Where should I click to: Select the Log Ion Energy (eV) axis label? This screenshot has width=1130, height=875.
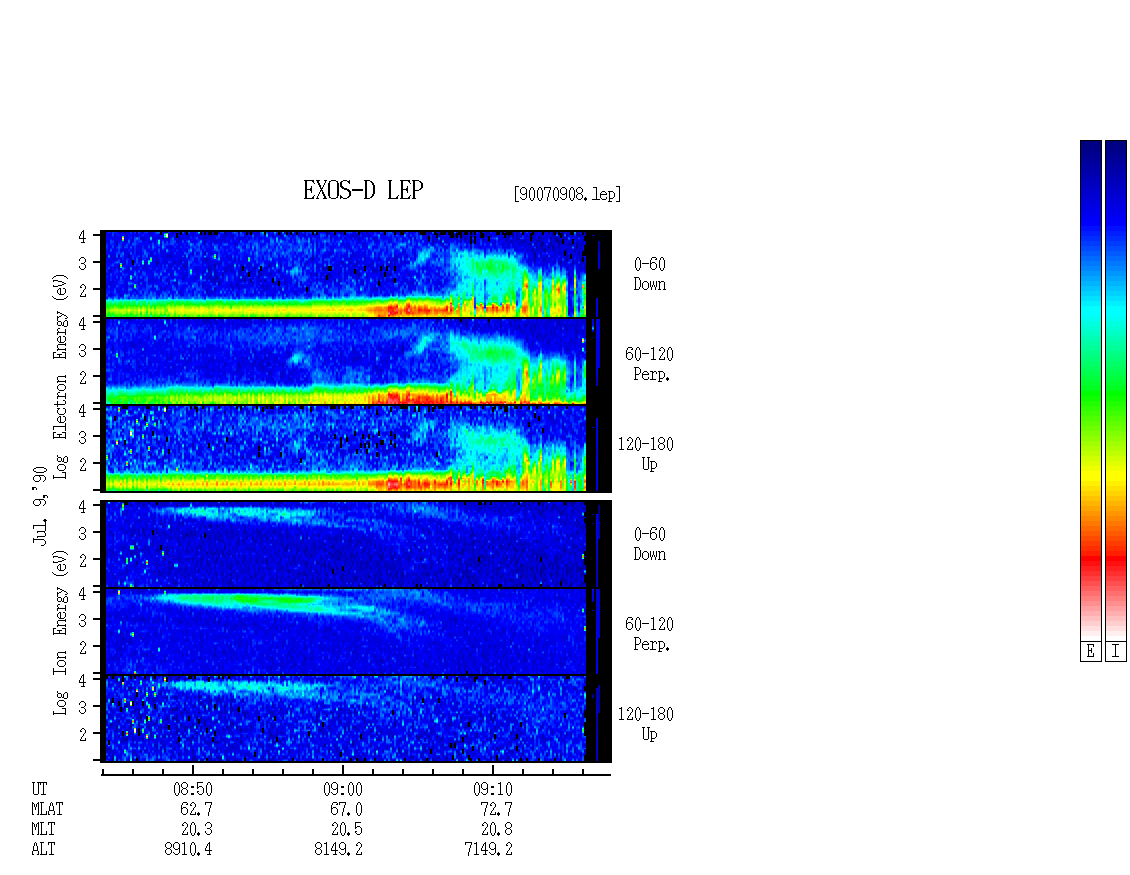[60, 632]
